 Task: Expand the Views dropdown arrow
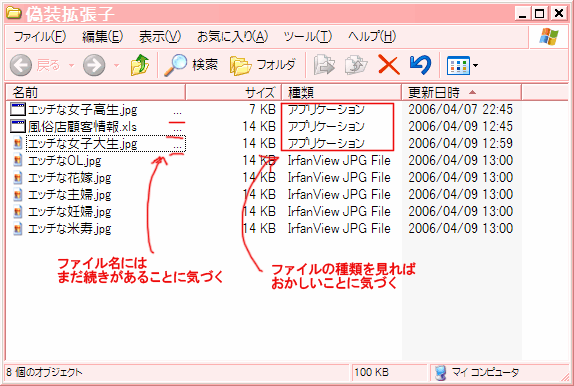coord(475,66)
